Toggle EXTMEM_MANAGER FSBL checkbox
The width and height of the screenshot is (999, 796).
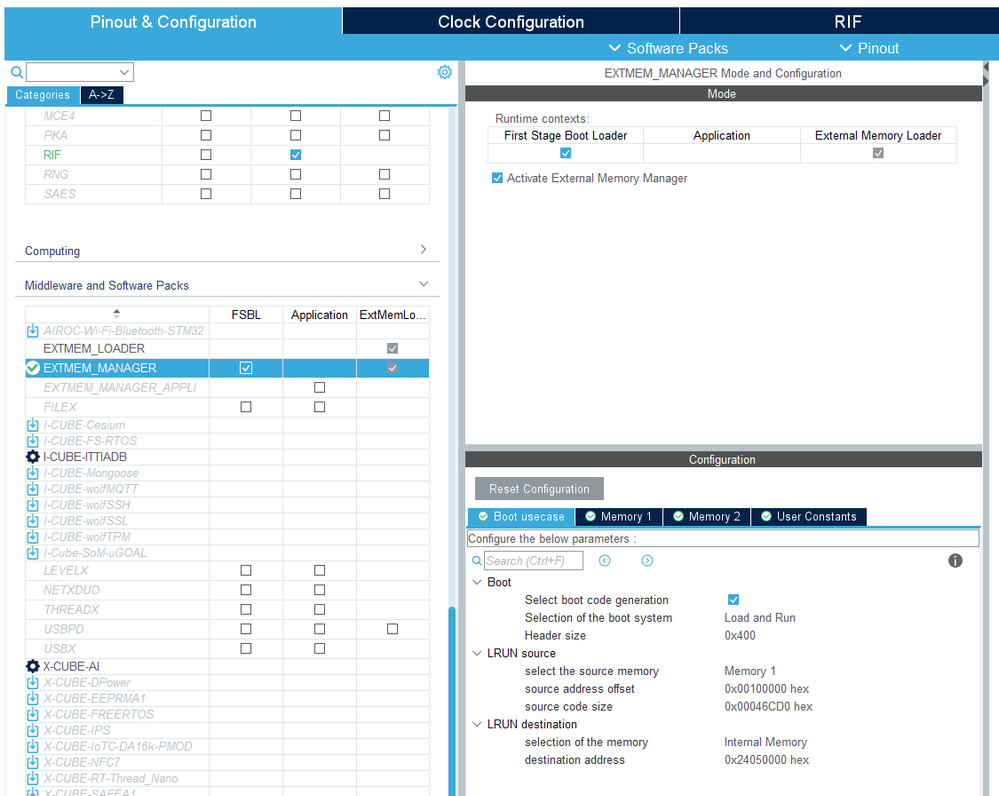(246, 368)
